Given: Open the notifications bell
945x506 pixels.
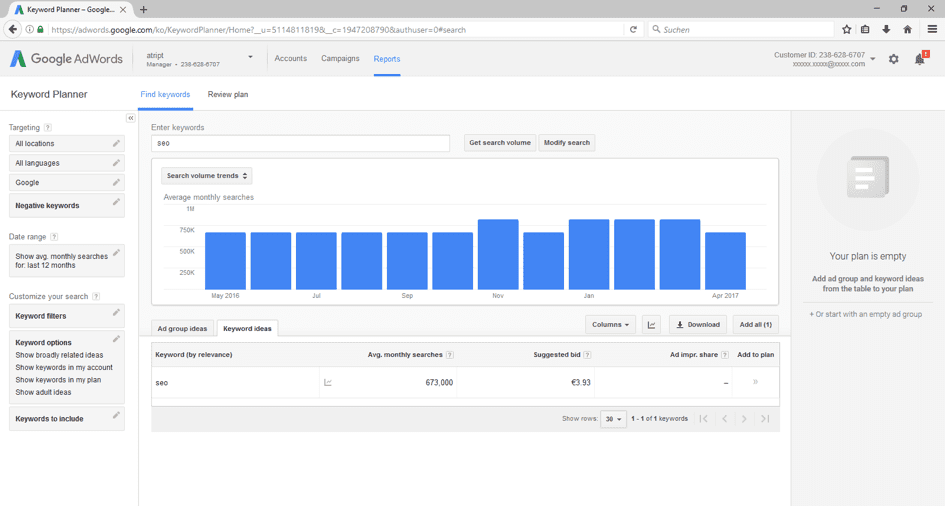Looking at the screenshot, I should 920,58.
